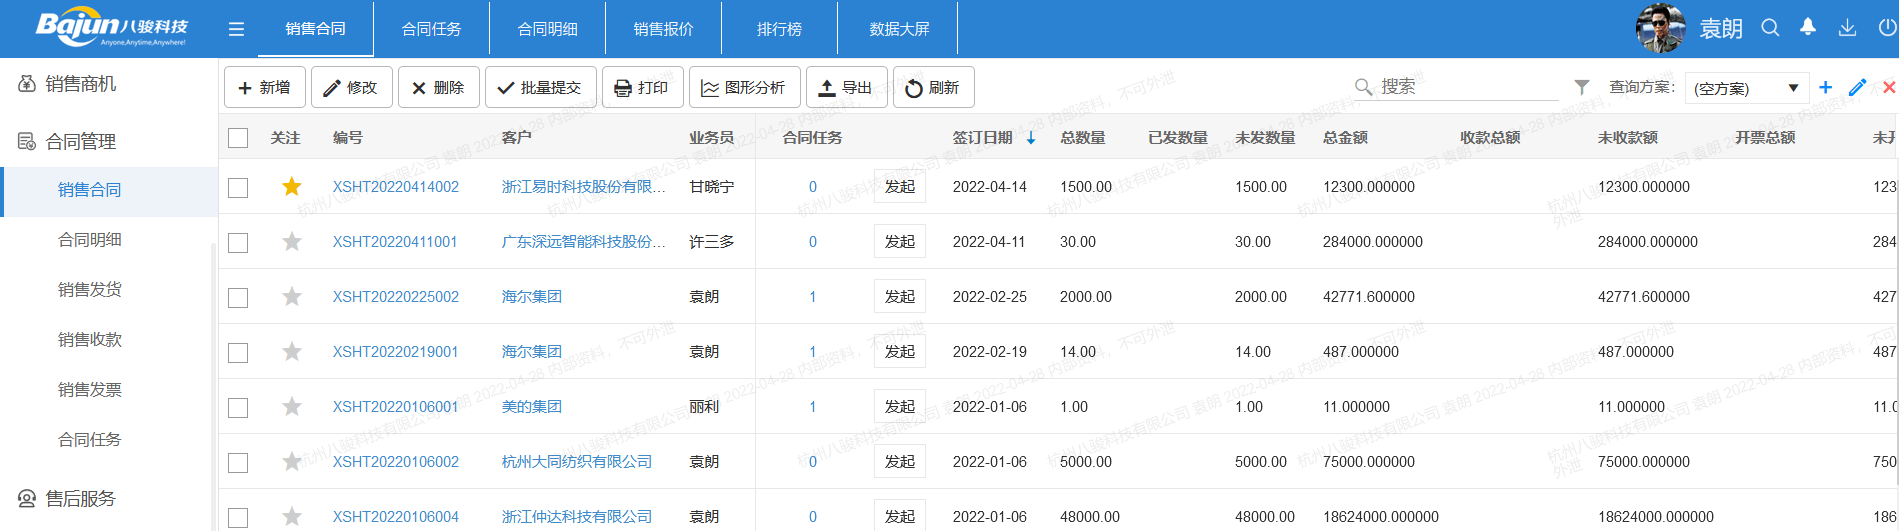
Task: Collapse sidebar with hamburger menu icon
Action: point(236,29)
